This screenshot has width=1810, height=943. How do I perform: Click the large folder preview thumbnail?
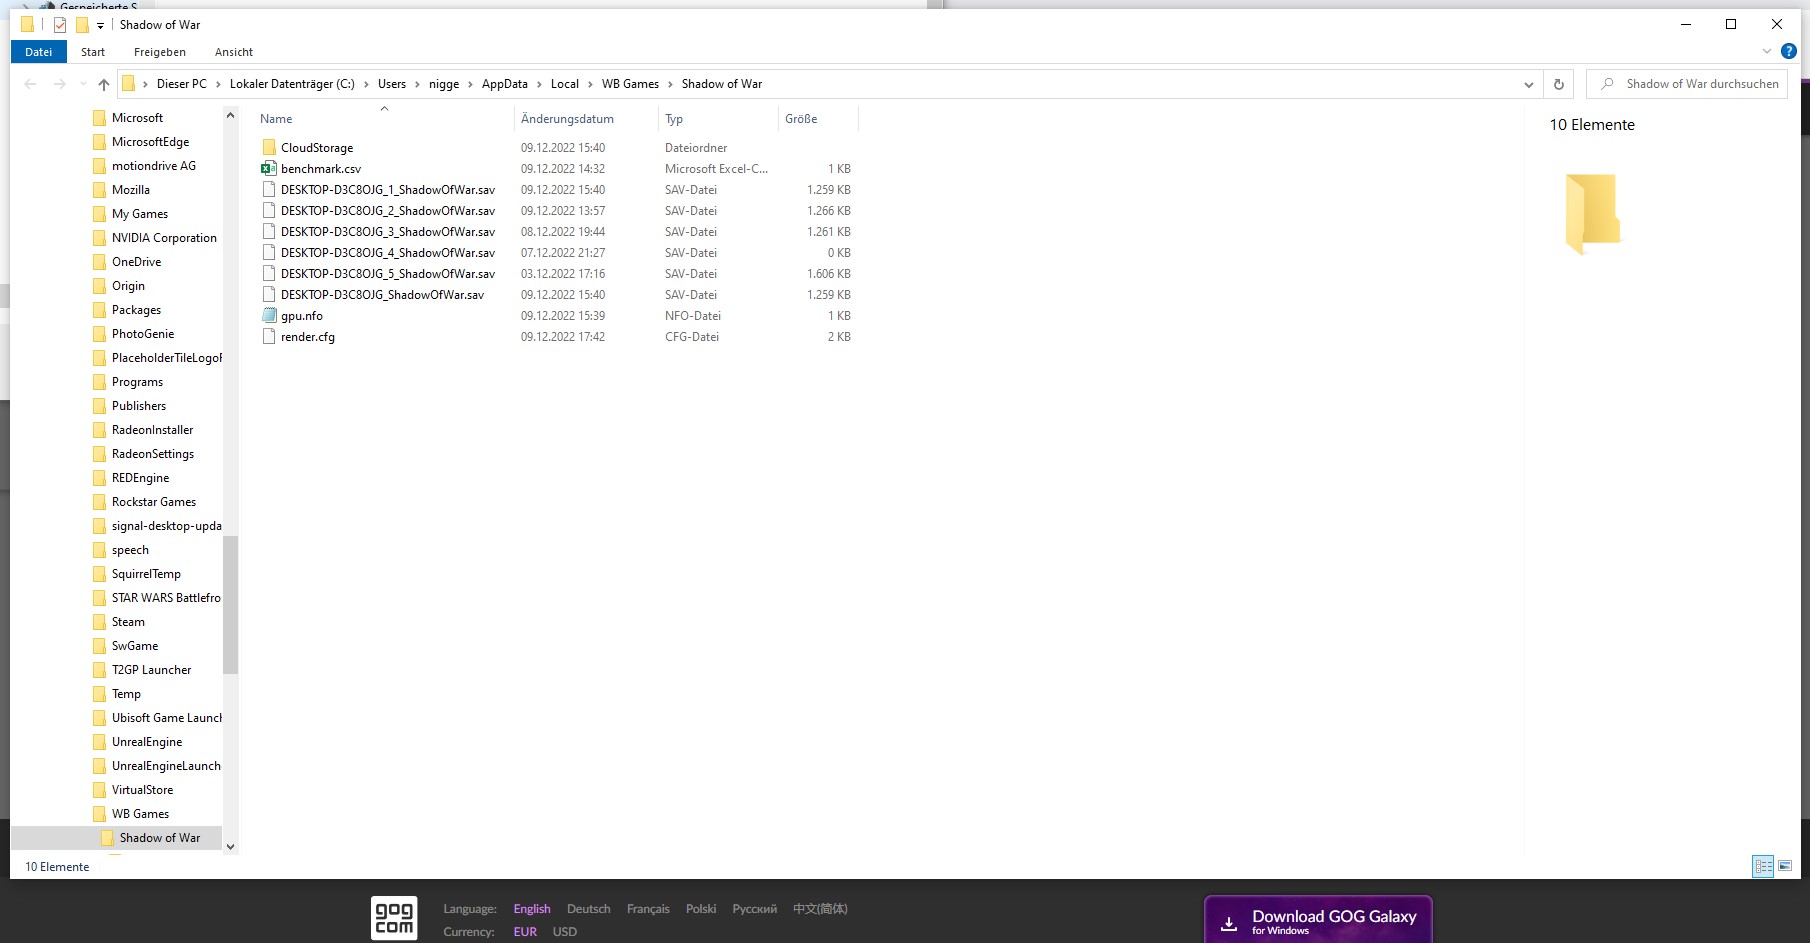pos(1592,213)
